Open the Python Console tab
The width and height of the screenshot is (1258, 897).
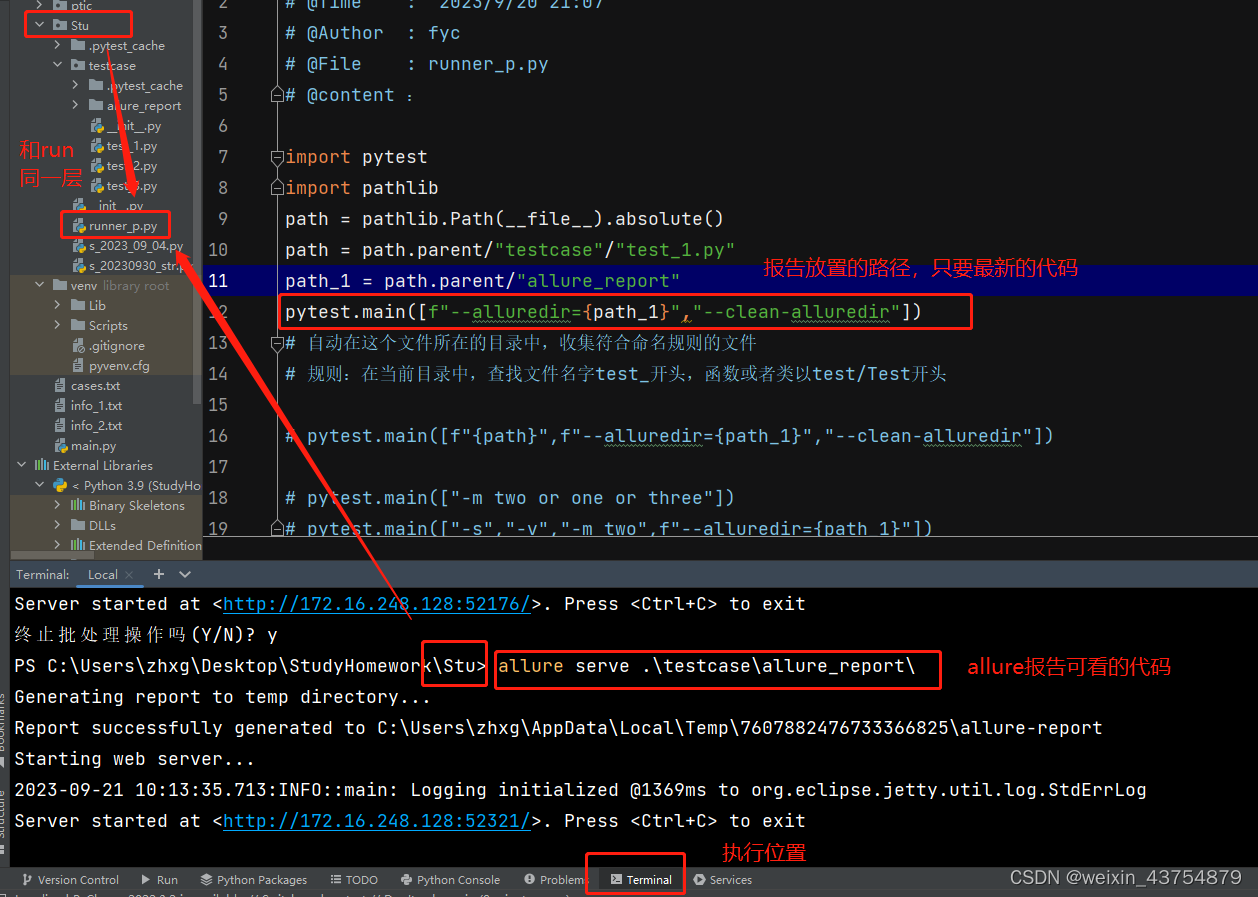(x=450, y=880)
